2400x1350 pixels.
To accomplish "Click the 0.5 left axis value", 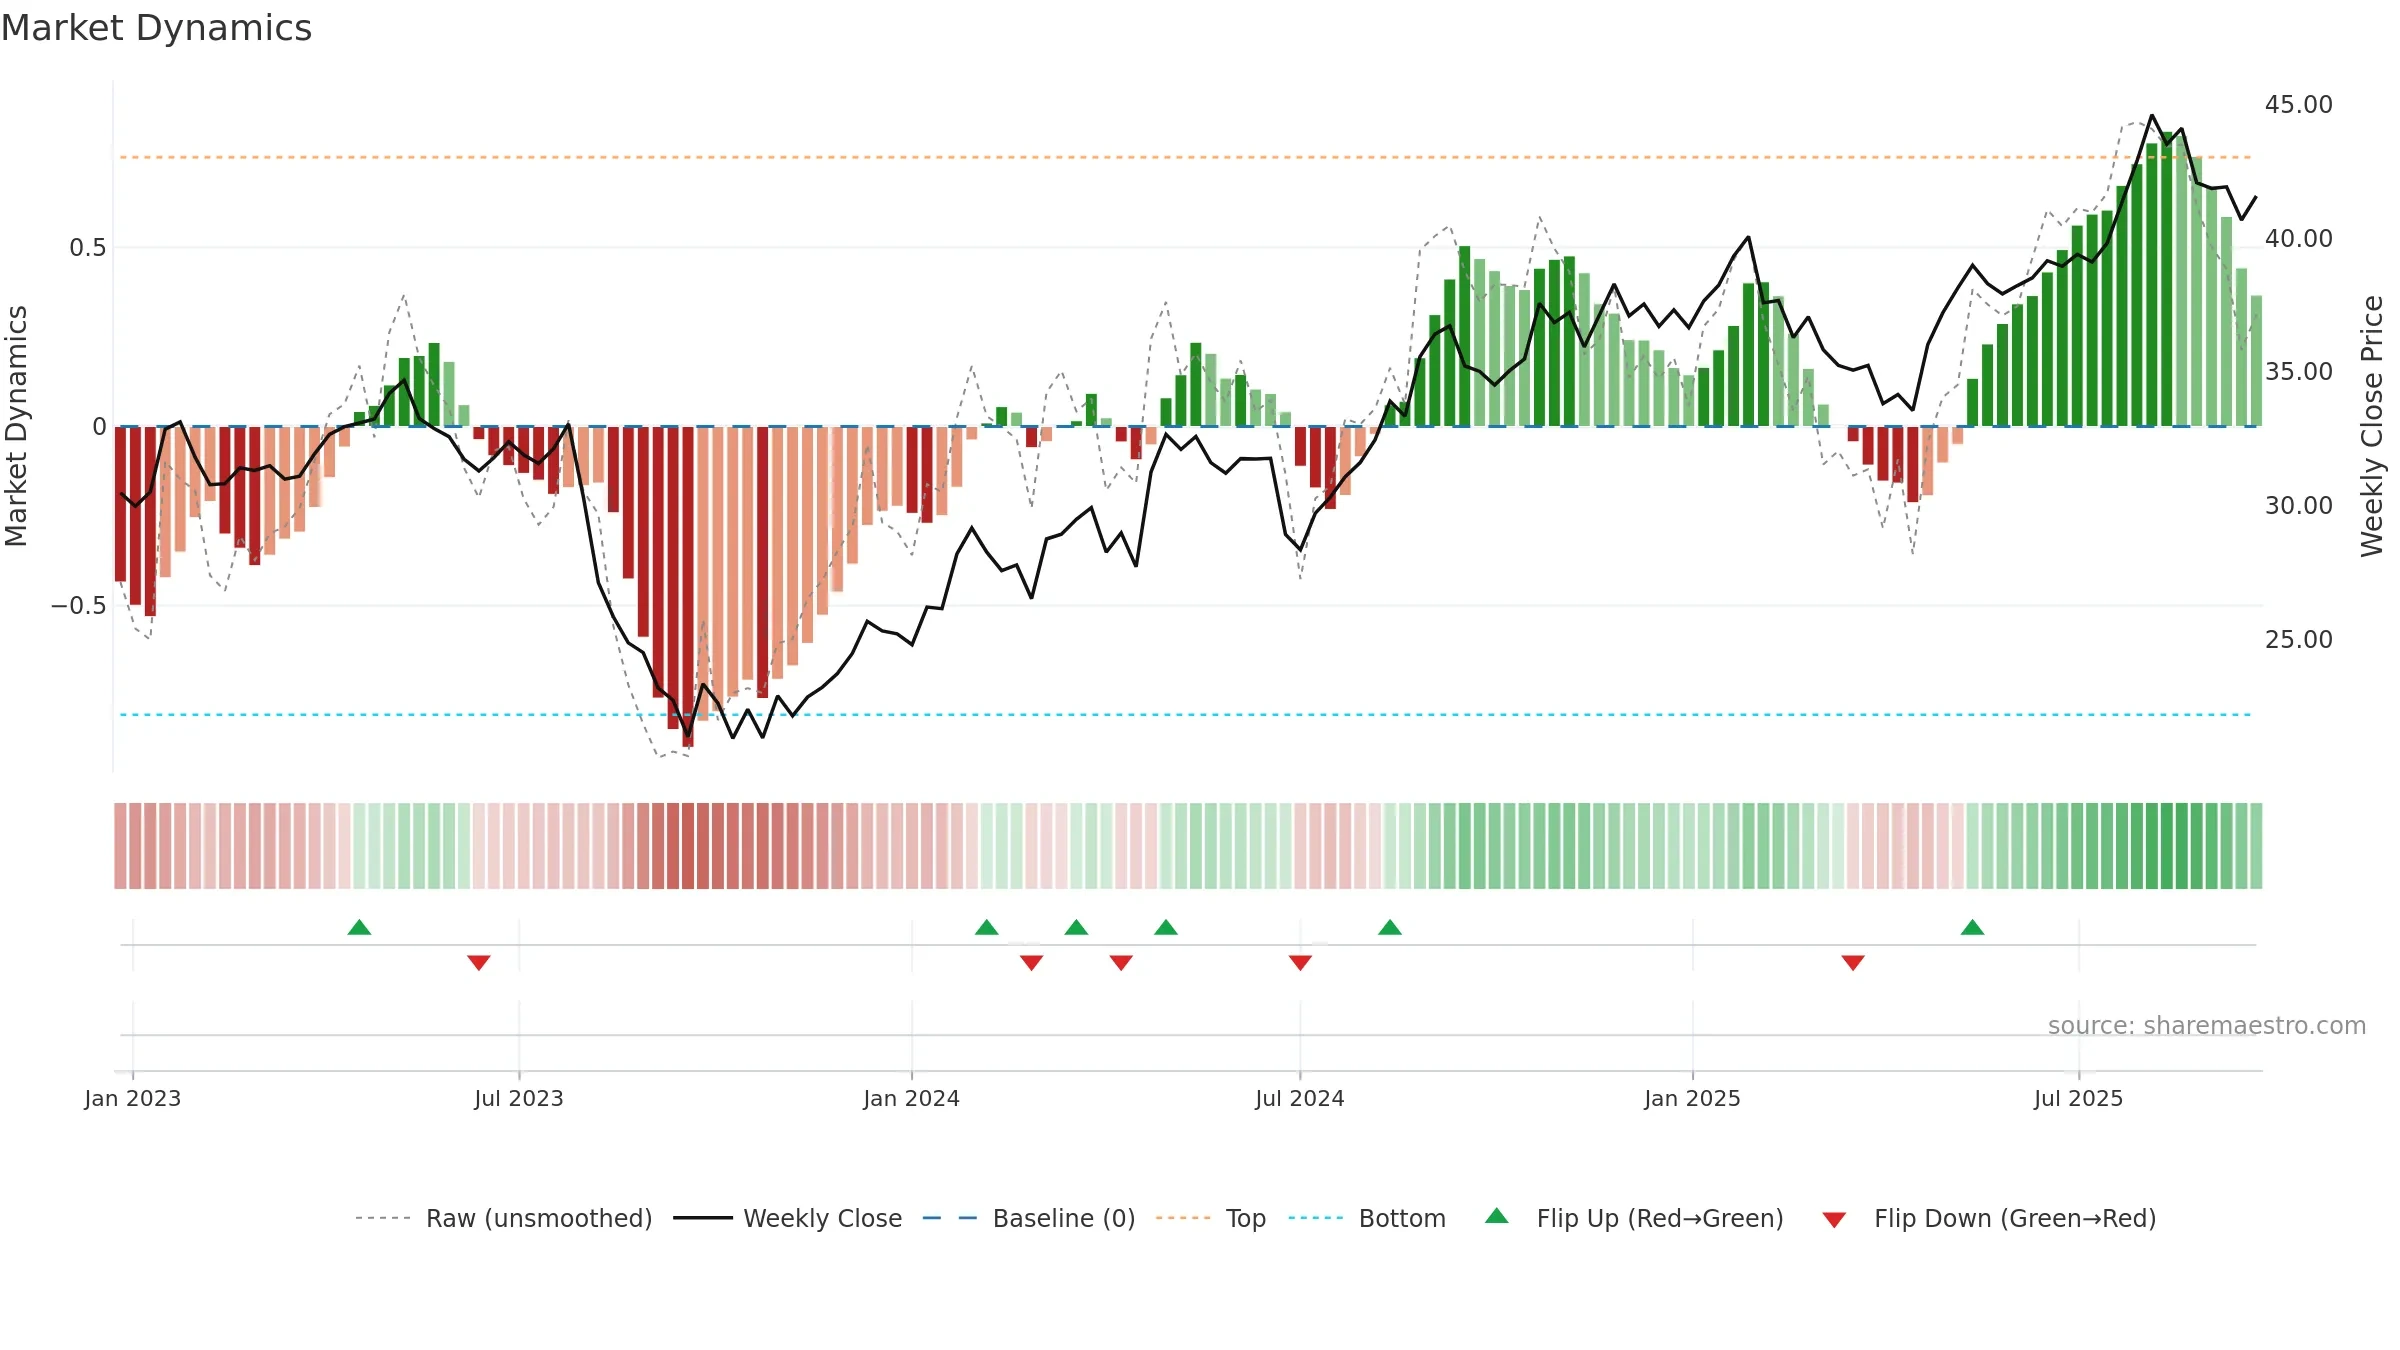I will point(88,247).
